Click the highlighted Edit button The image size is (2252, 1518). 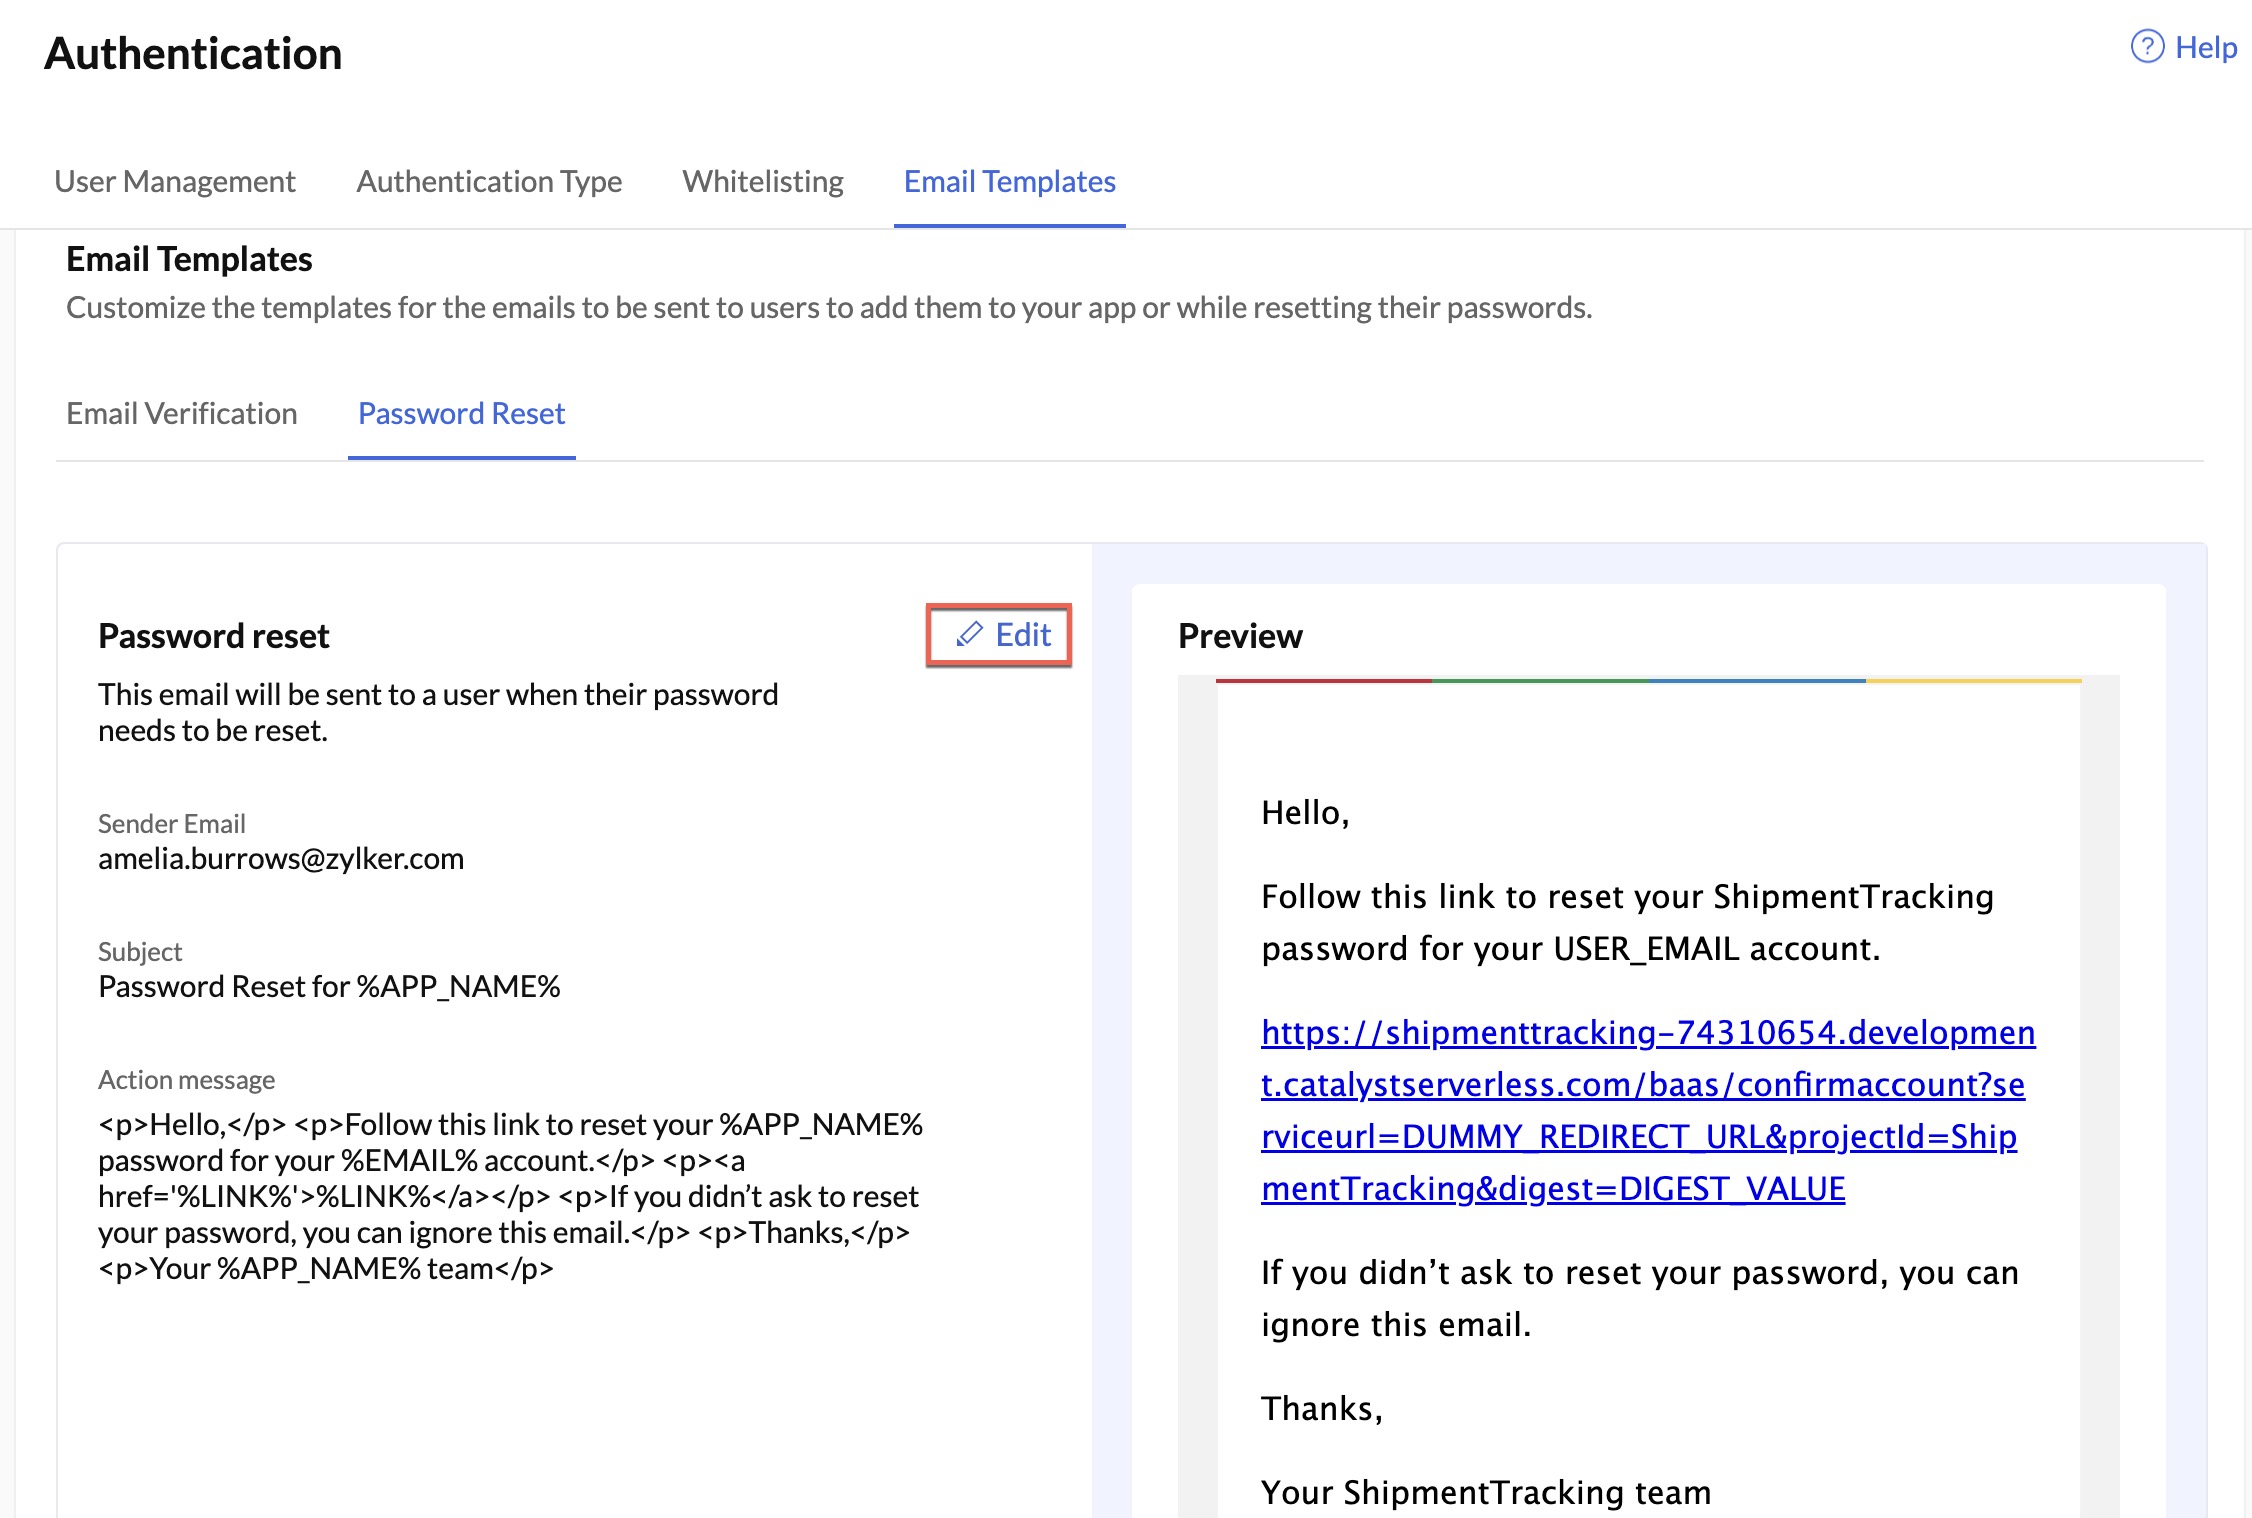(1000, 634)
